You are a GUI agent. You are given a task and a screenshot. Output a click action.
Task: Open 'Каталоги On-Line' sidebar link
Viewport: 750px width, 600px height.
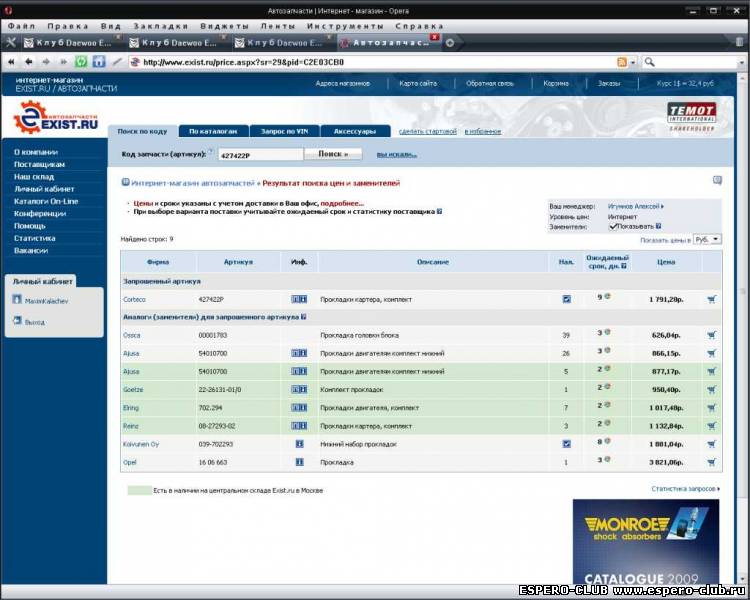(46, 201)
